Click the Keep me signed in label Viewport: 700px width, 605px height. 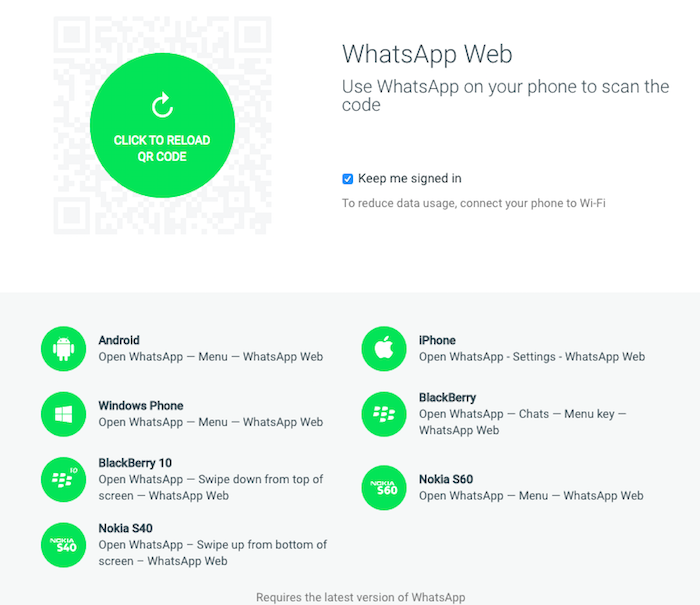(409, 179)
